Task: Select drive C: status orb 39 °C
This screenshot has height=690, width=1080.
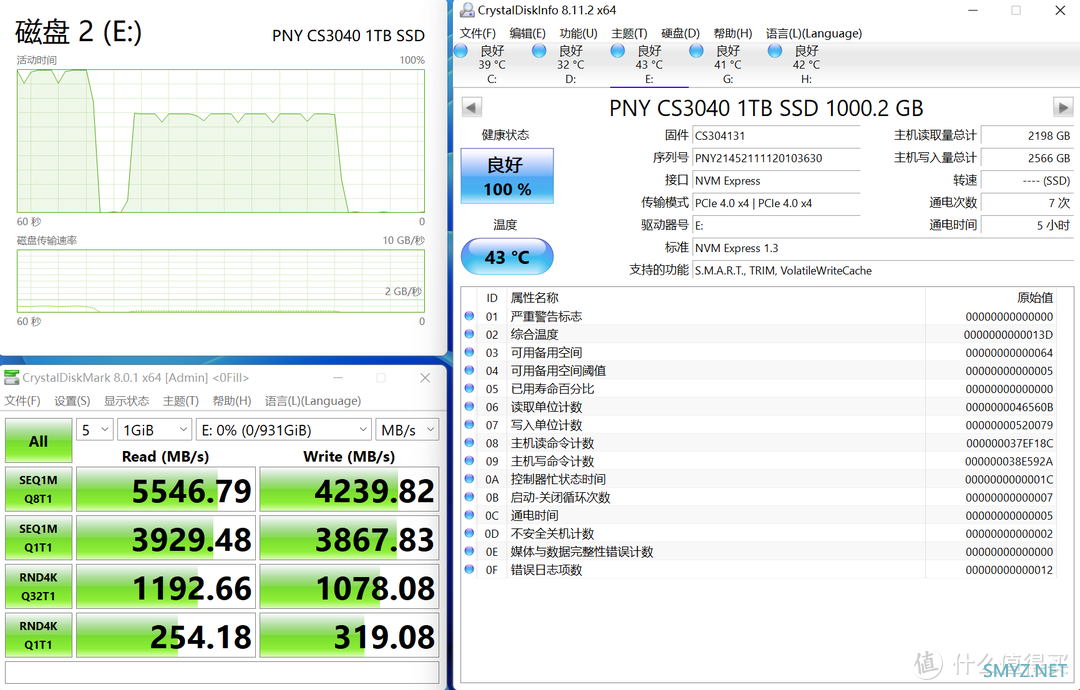Action: click(461, 51)
